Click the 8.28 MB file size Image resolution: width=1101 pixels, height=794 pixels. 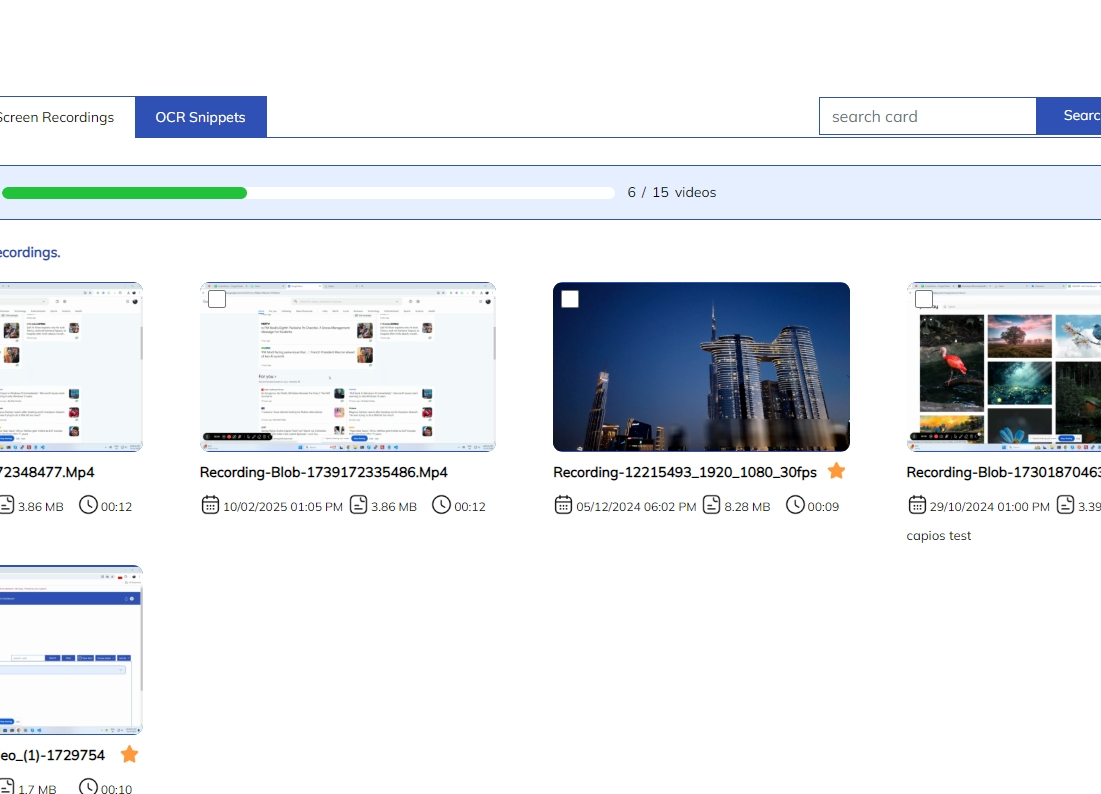tap(747, 507)
